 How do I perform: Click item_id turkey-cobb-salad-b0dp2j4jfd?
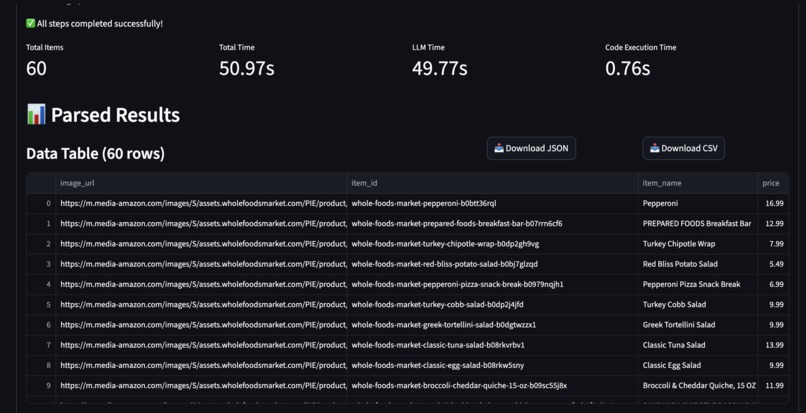492,304
